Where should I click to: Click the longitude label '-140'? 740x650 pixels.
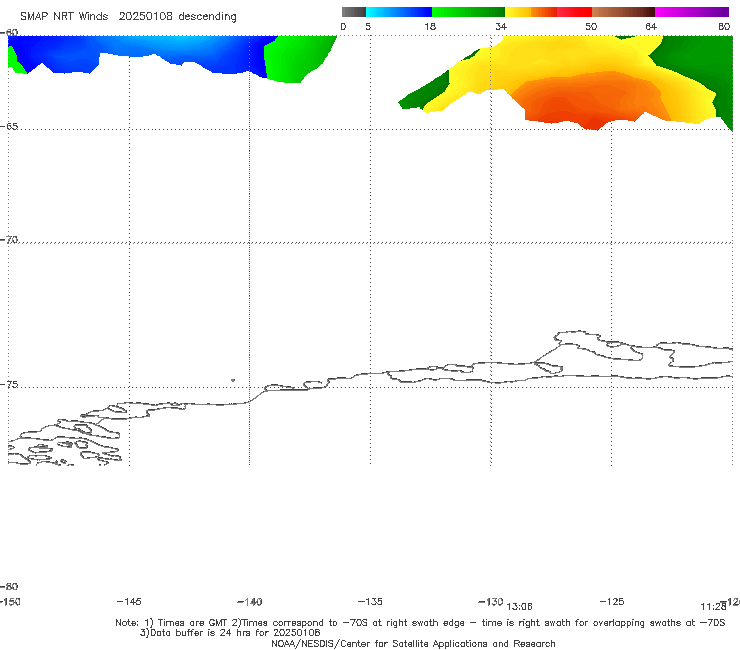point(250,601)
